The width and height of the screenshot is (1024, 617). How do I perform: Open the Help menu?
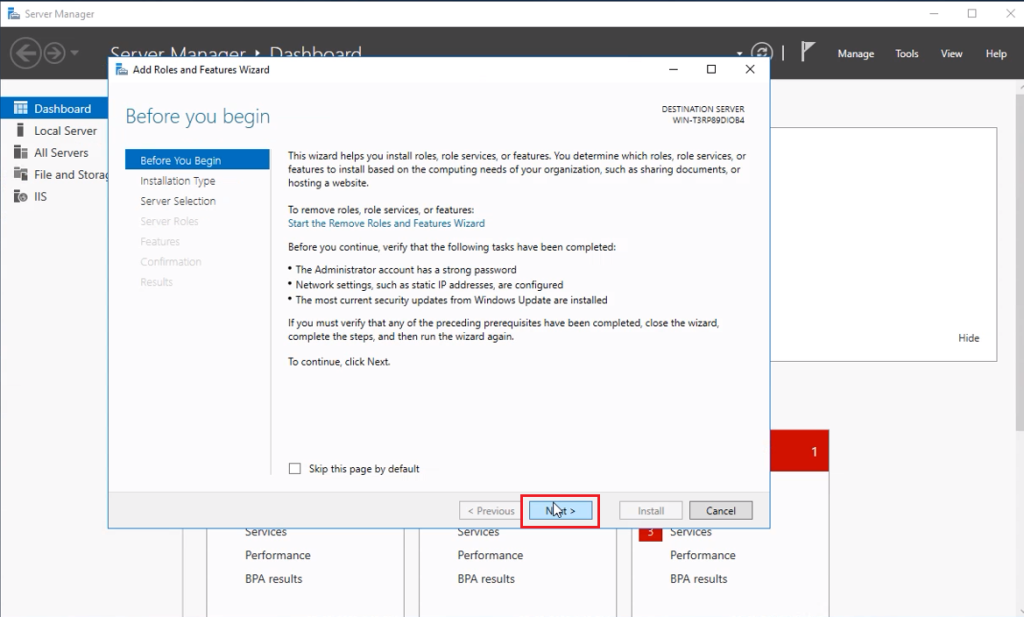click(x=995, y=53)
